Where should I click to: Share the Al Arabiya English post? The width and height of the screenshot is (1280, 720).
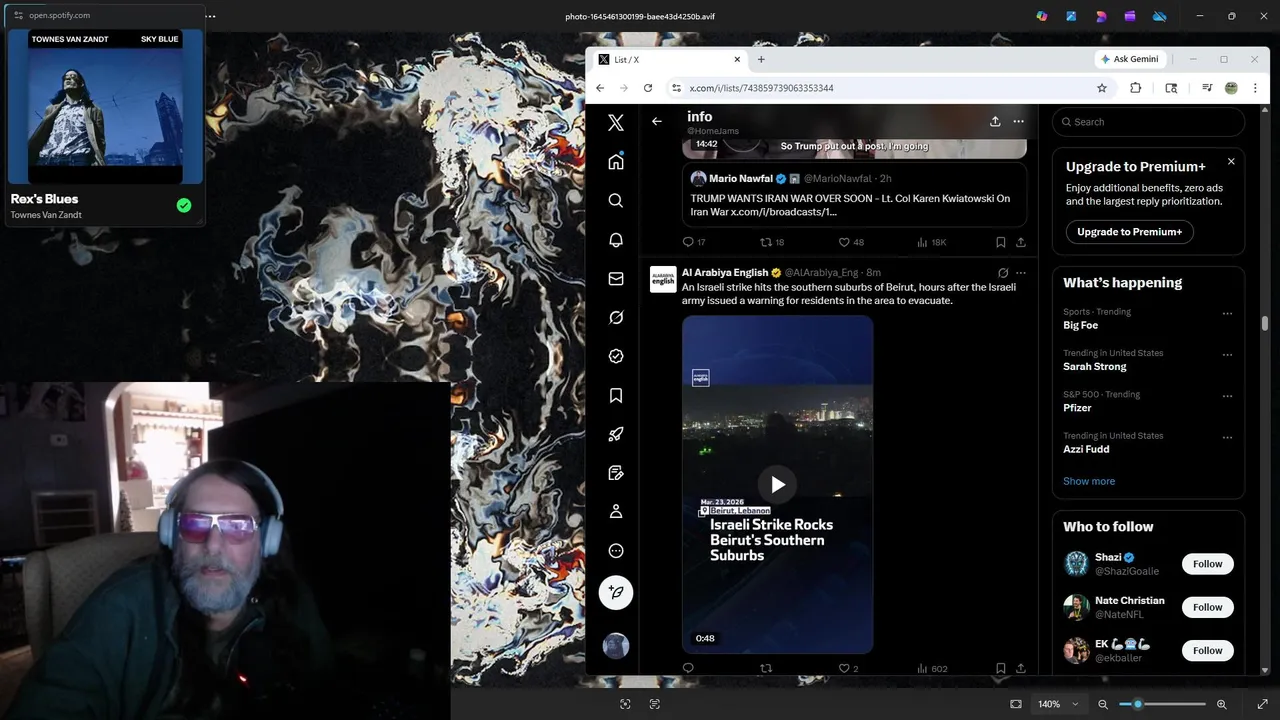tap(1020, 668)
